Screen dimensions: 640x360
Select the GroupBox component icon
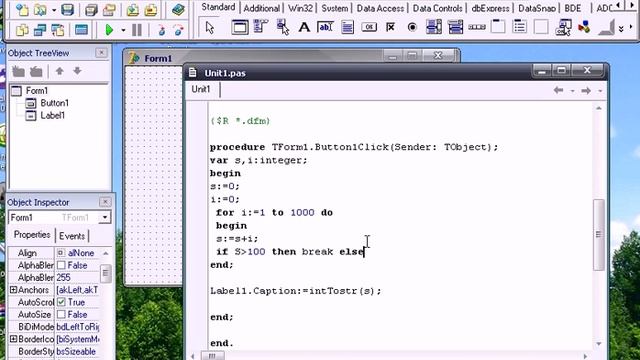click(498, 27)
